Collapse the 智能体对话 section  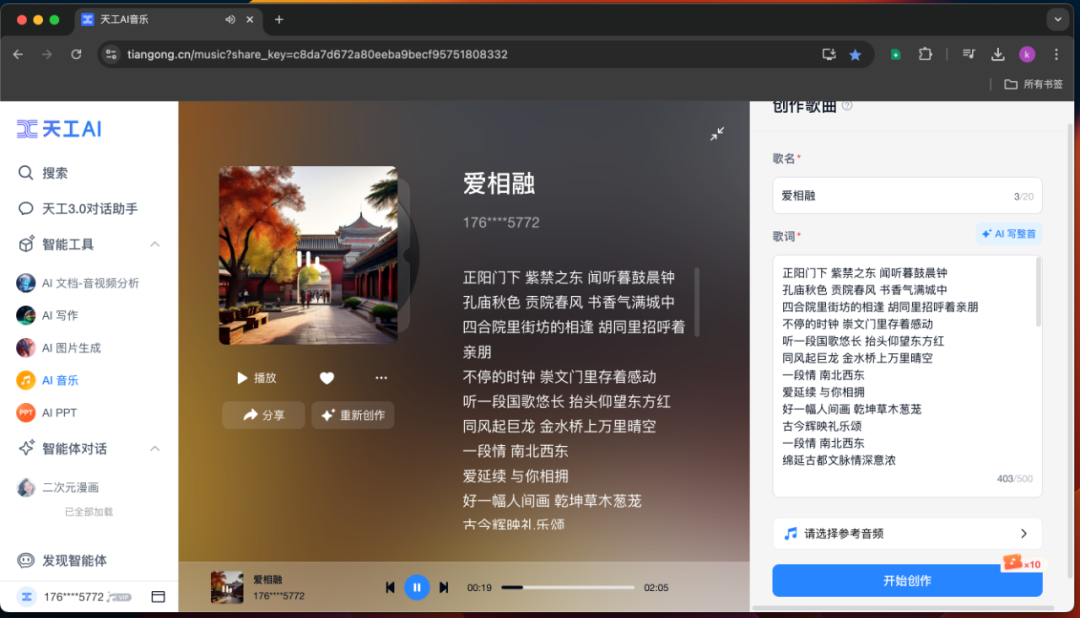click(x=155, y=448)
